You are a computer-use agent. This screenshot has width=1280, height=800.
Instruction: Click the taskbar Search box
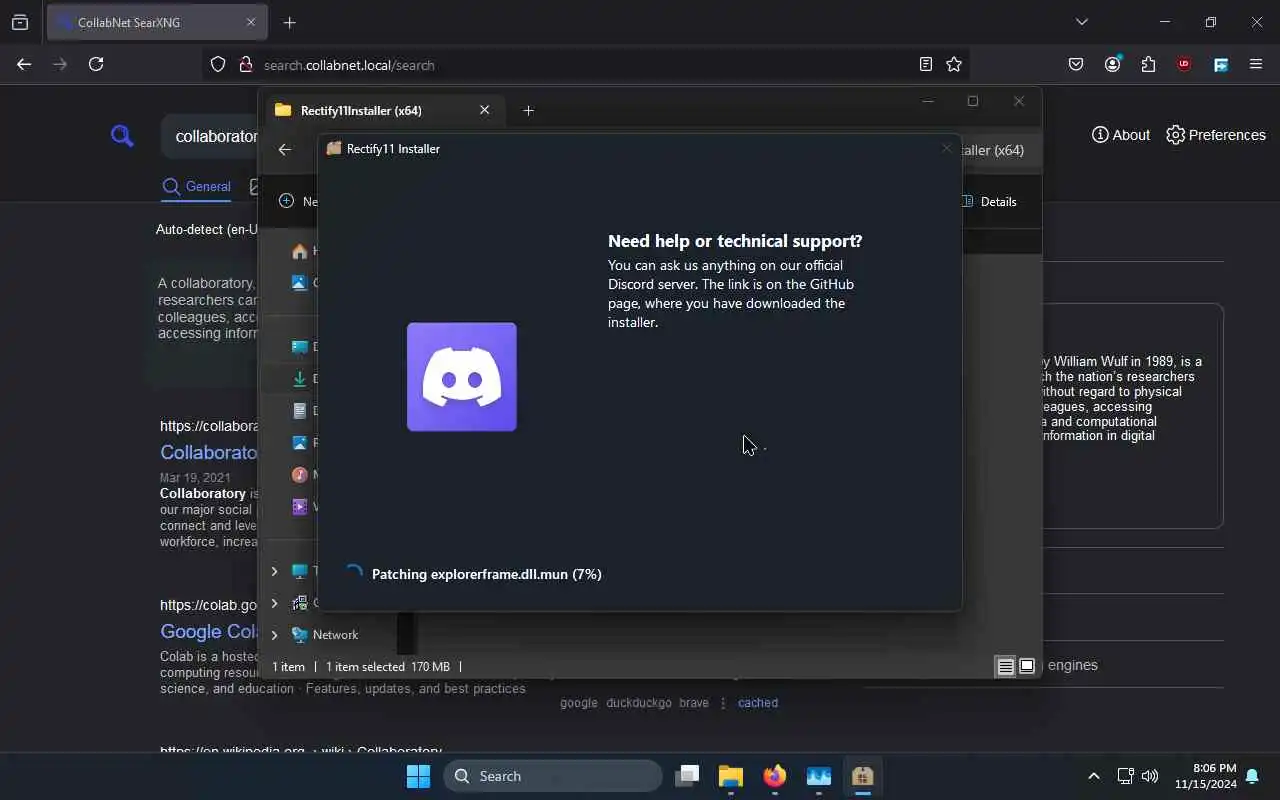(552, 776)
